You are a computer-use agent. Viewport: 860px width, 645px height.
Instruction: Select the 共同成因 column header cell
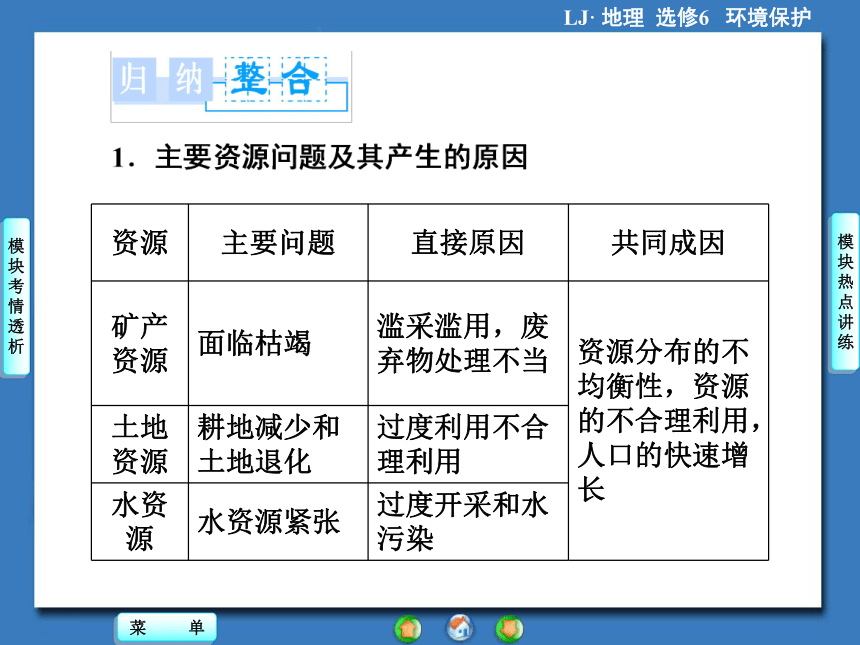(669, 242)
